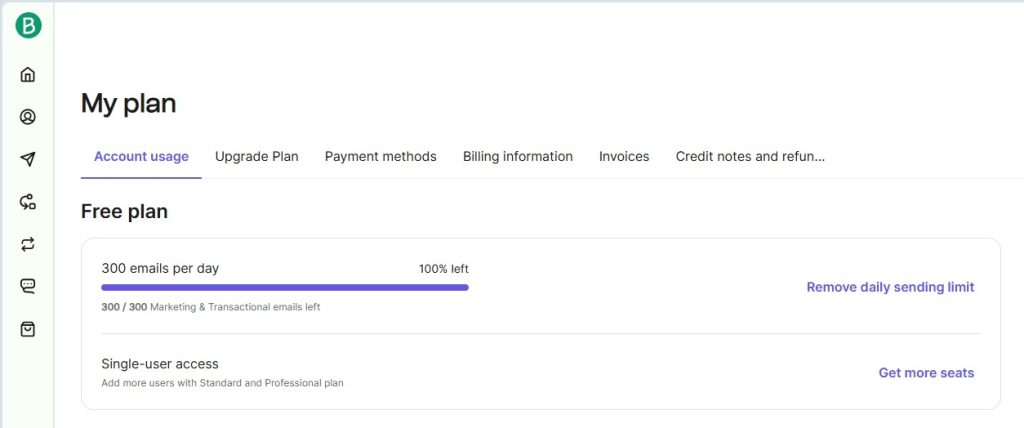The width and height of the screenshot is (1024, 428).
Task: Open the Payment methods tab
Action: click(x=380, y=157)
